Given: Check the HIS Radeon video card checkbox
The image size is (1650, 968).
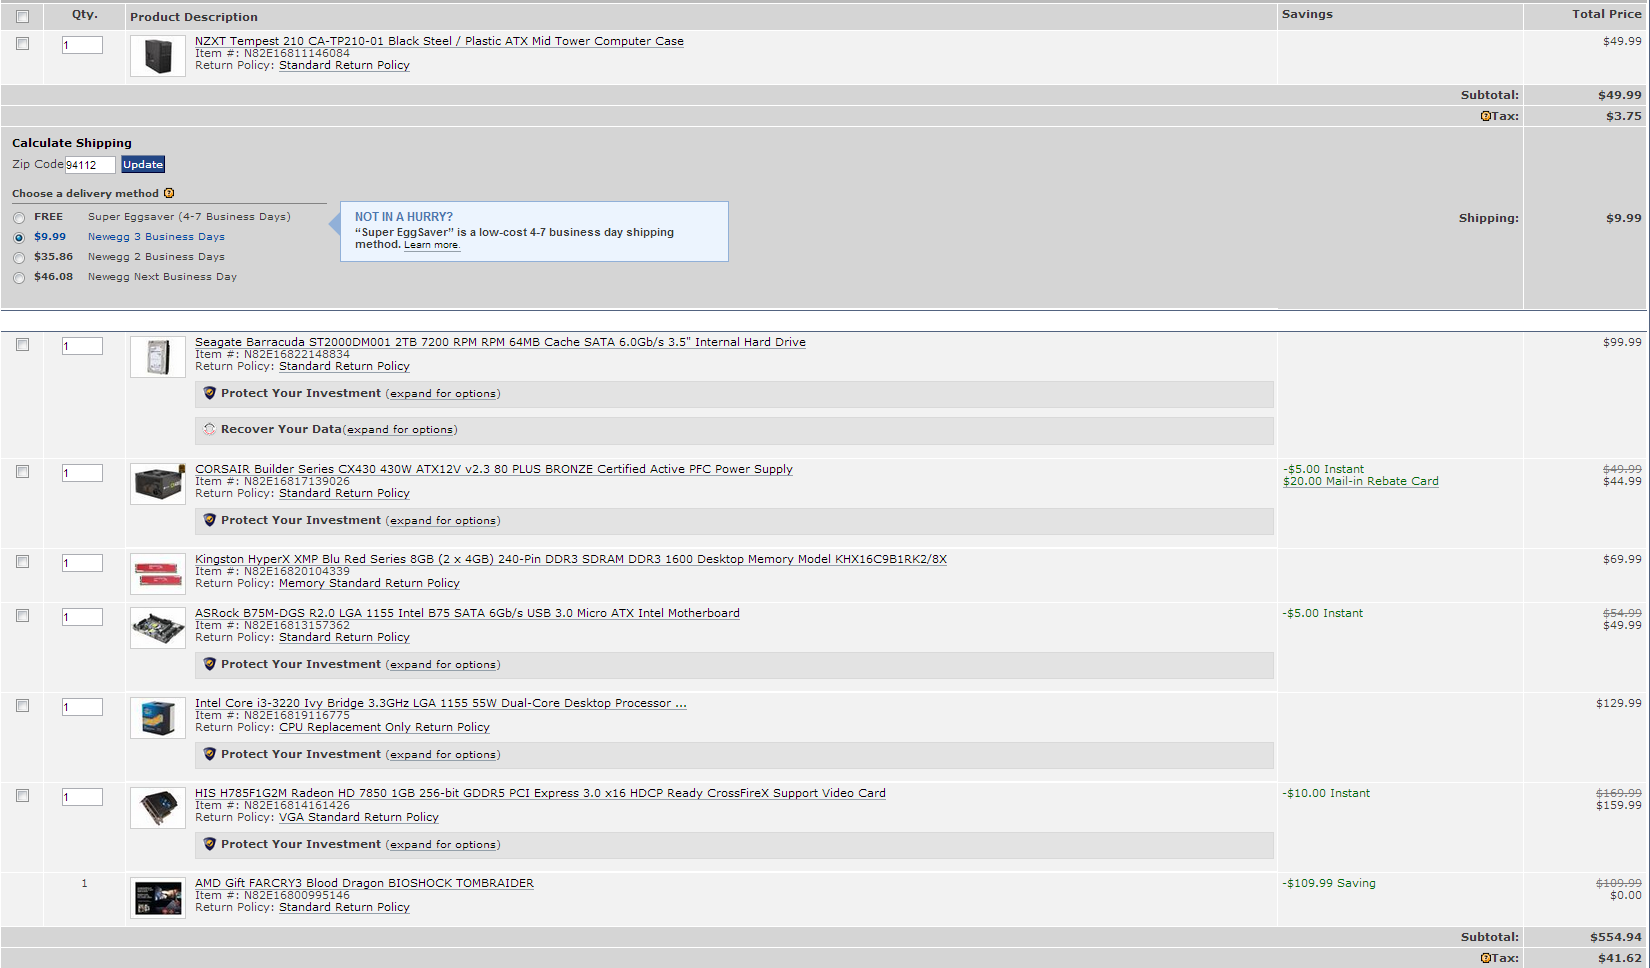Looking at the screenshot, I should pyautogui.click(x=23, y=796).
